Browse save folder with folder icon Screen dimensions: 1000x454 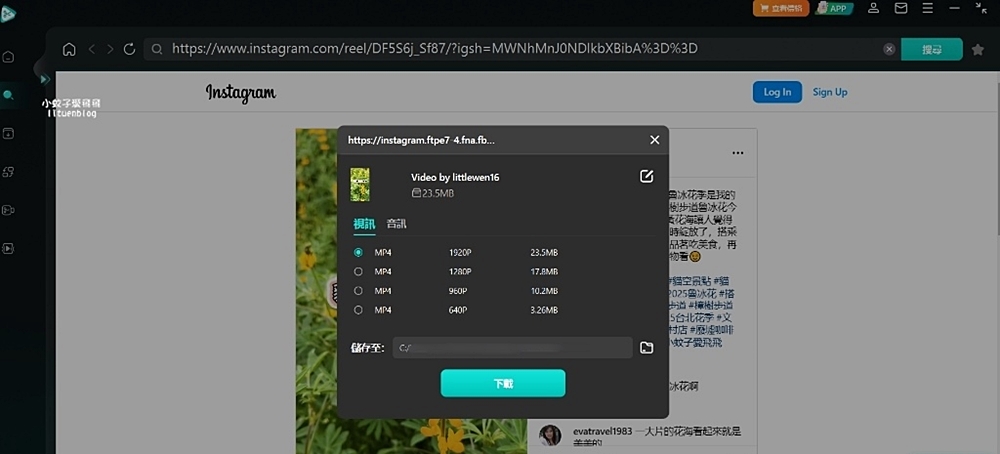pyautogui.click(x=647, y=348)
